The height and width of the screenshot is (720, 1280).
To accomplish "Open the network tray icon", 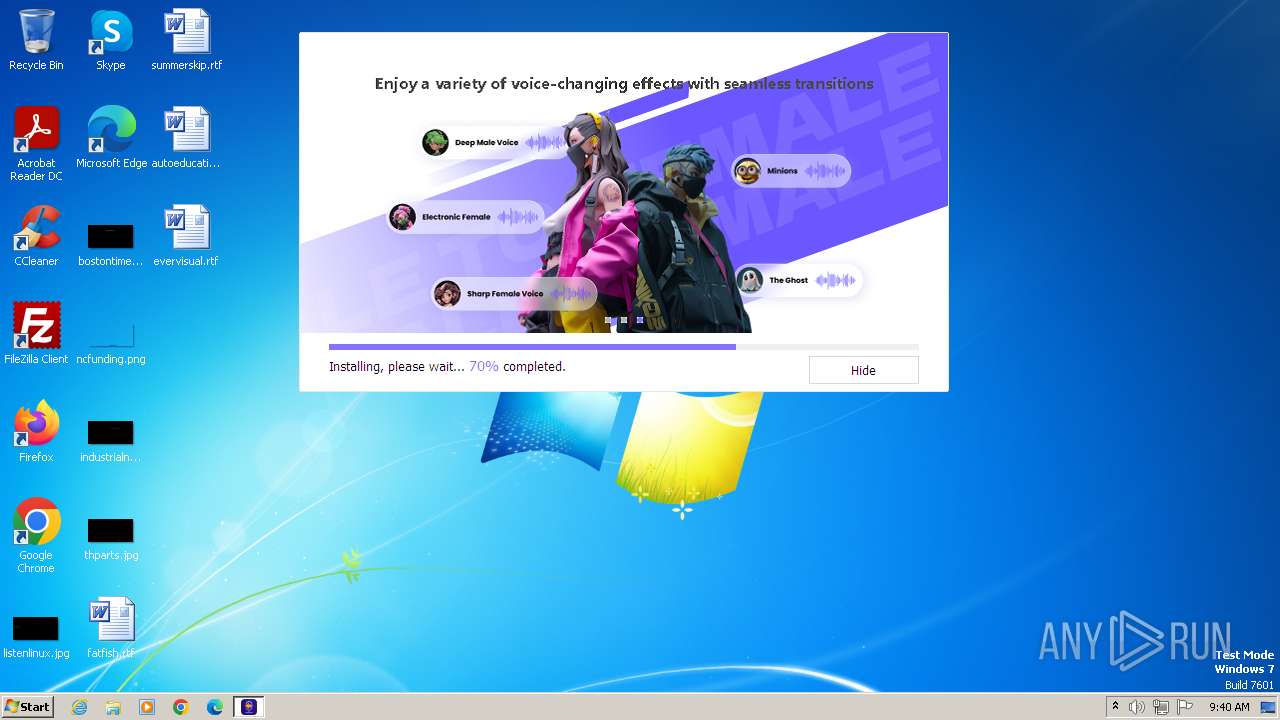I will pos(1161,707).
